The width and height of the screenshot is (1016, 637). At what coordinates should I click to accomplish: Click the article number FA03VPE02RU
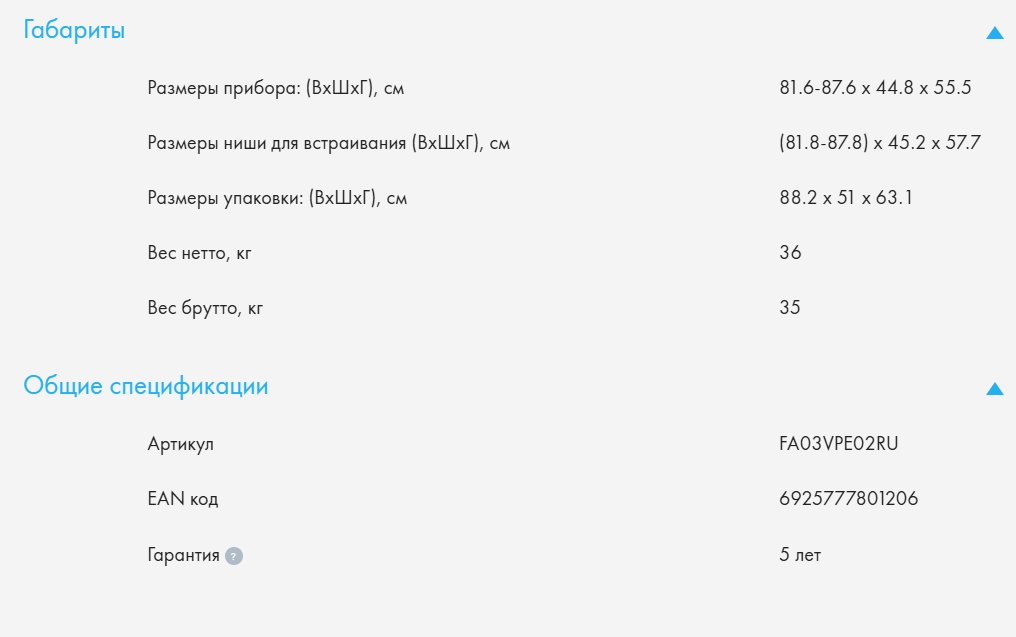pyautogui.click(x=833, y=444)
